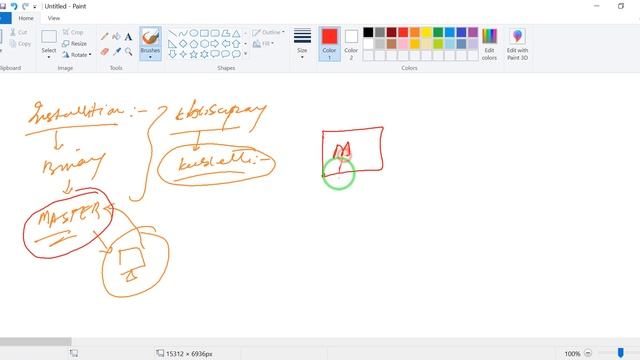Pick the Hexagon shape
The image size is (640, 360).
click(204, 44)
